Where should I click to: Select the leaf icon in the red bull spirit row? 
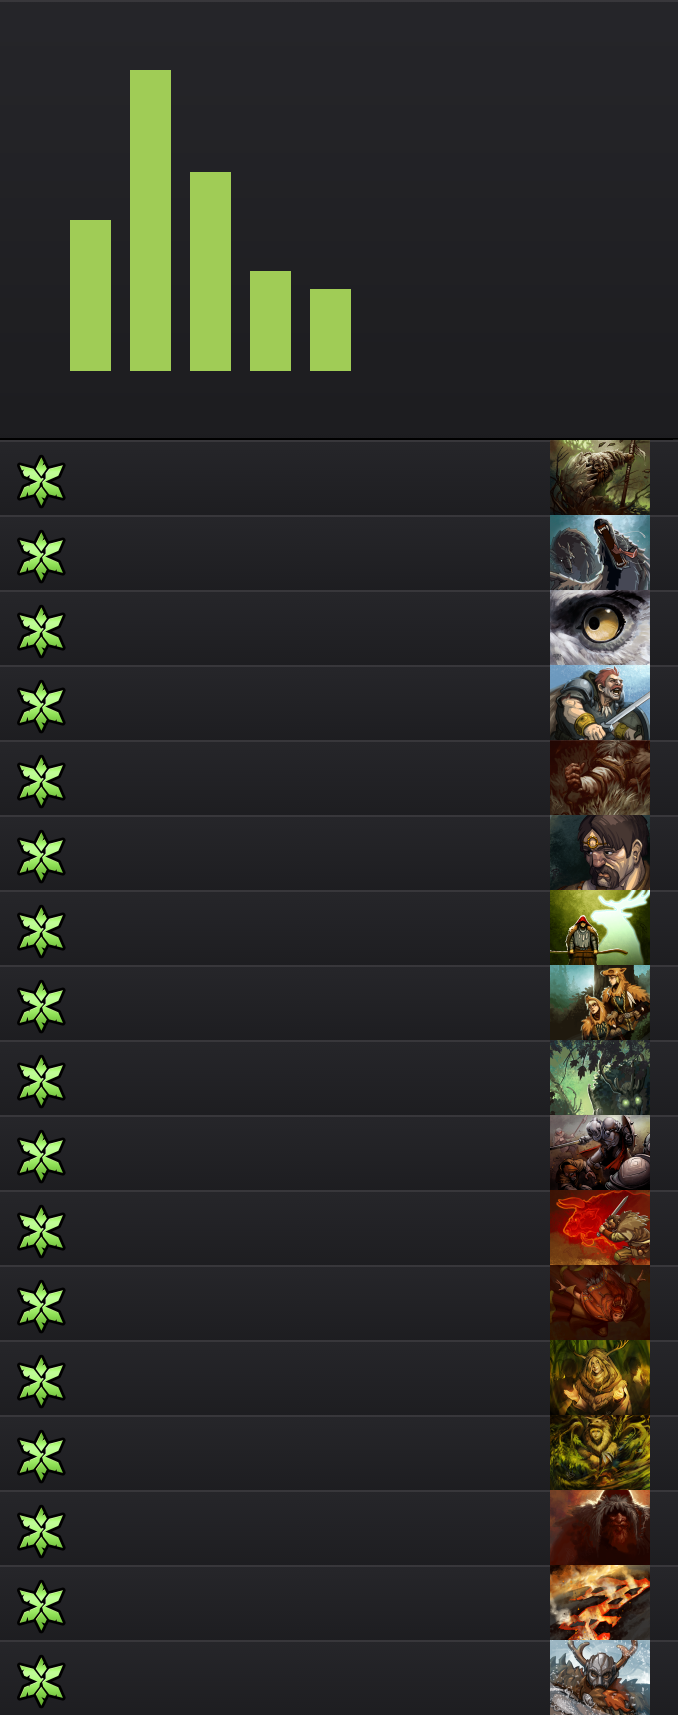(x=41, y=1231)
